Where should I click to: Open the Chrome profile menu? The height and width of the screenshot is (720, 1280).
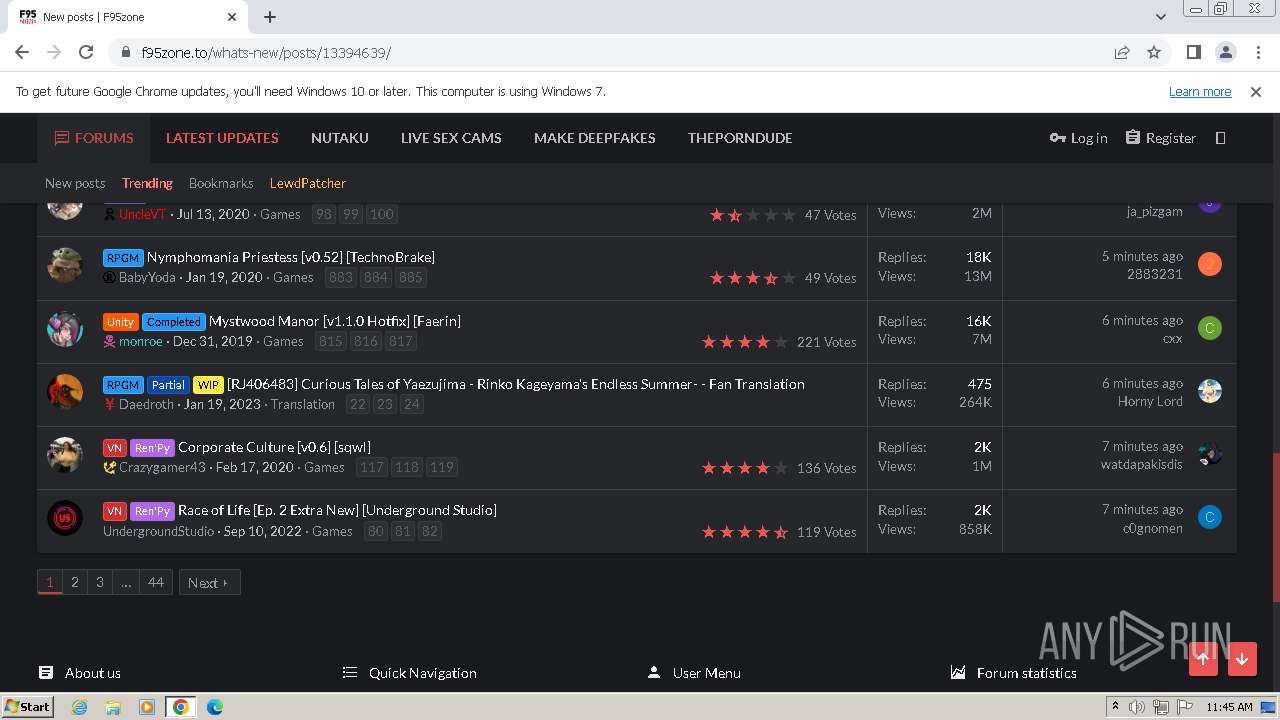coord(1225,52)
